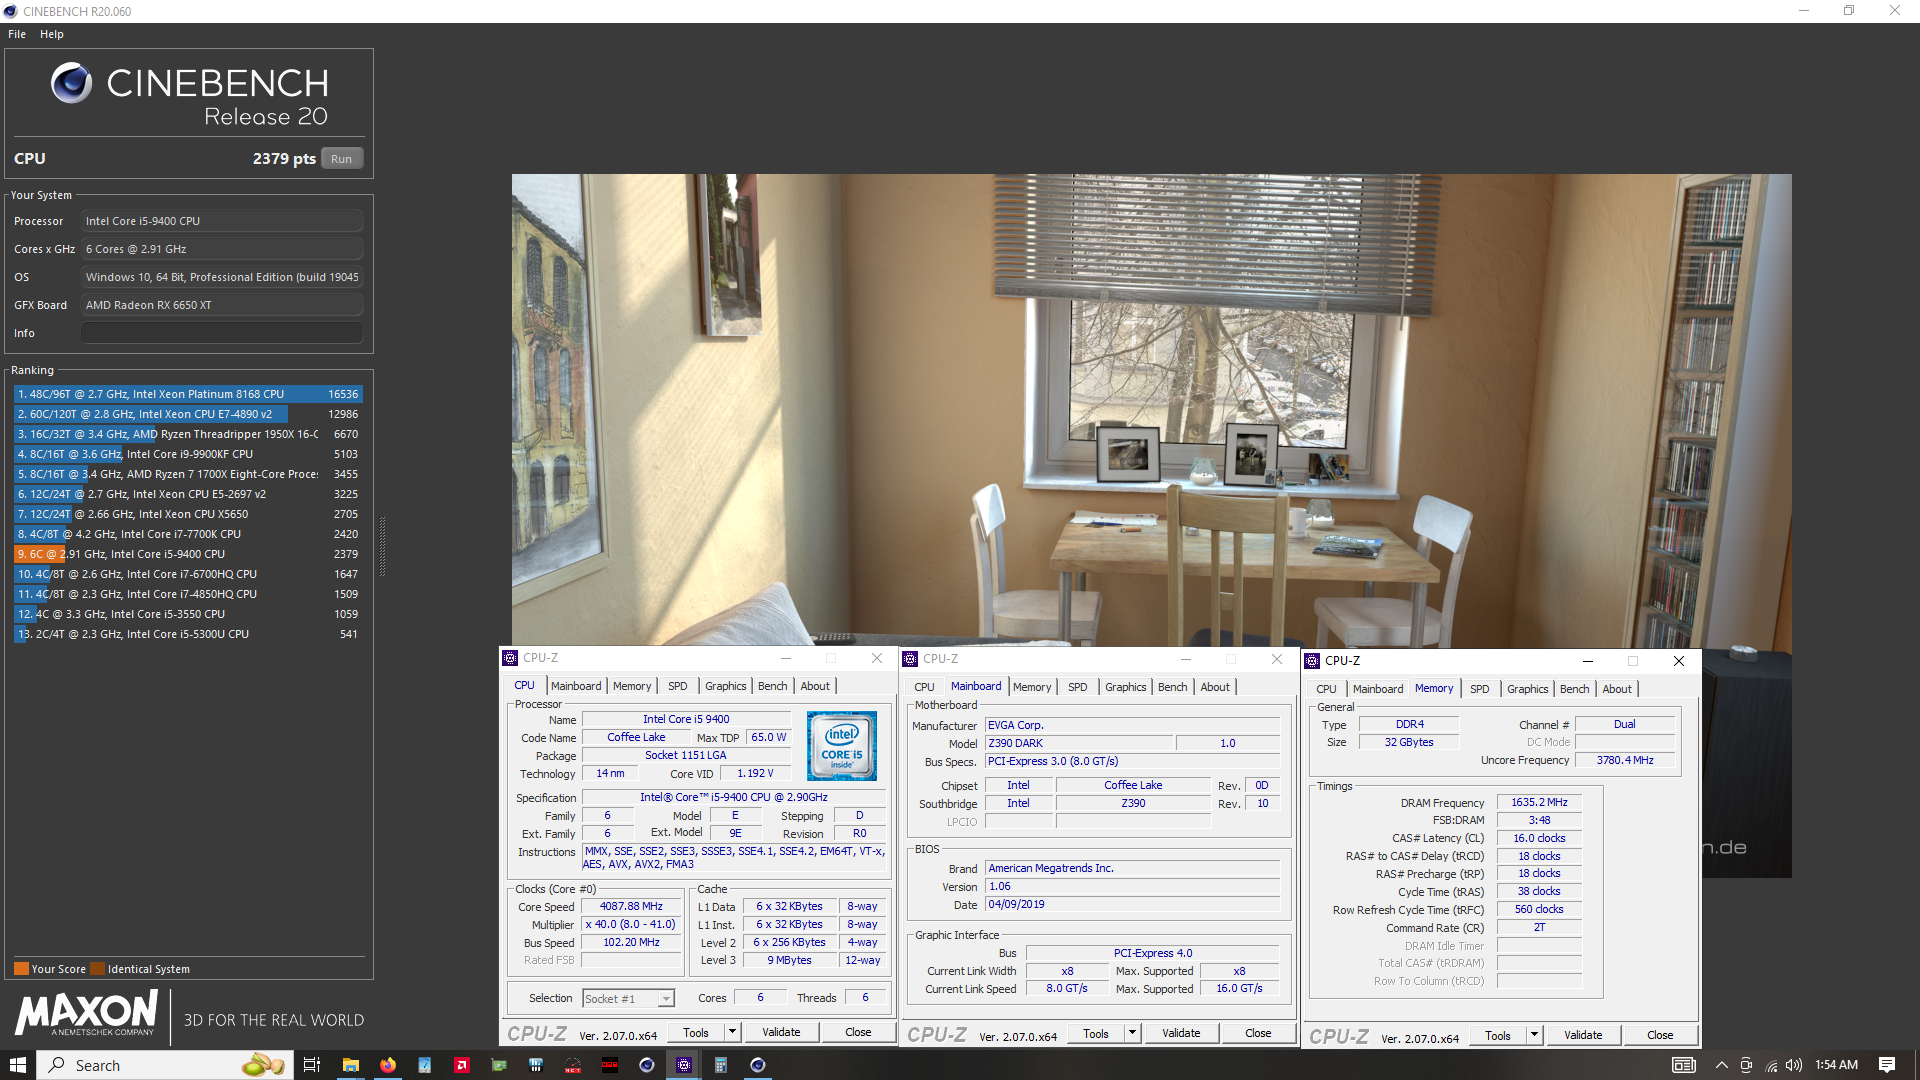Image resolution: width=1920 pixels, height=1080 pixels.
Task: Open the Action Center notifications icon
Action: (1887, 1065)
